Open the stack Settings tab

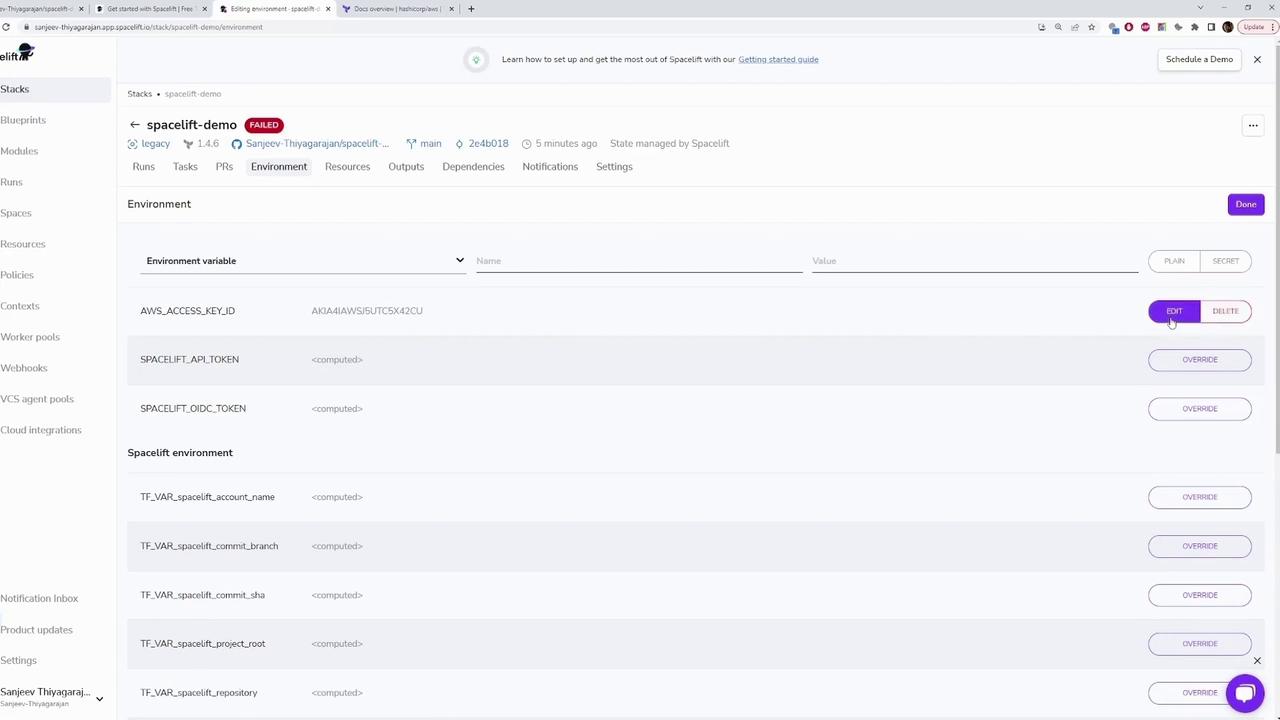[614, 167]
